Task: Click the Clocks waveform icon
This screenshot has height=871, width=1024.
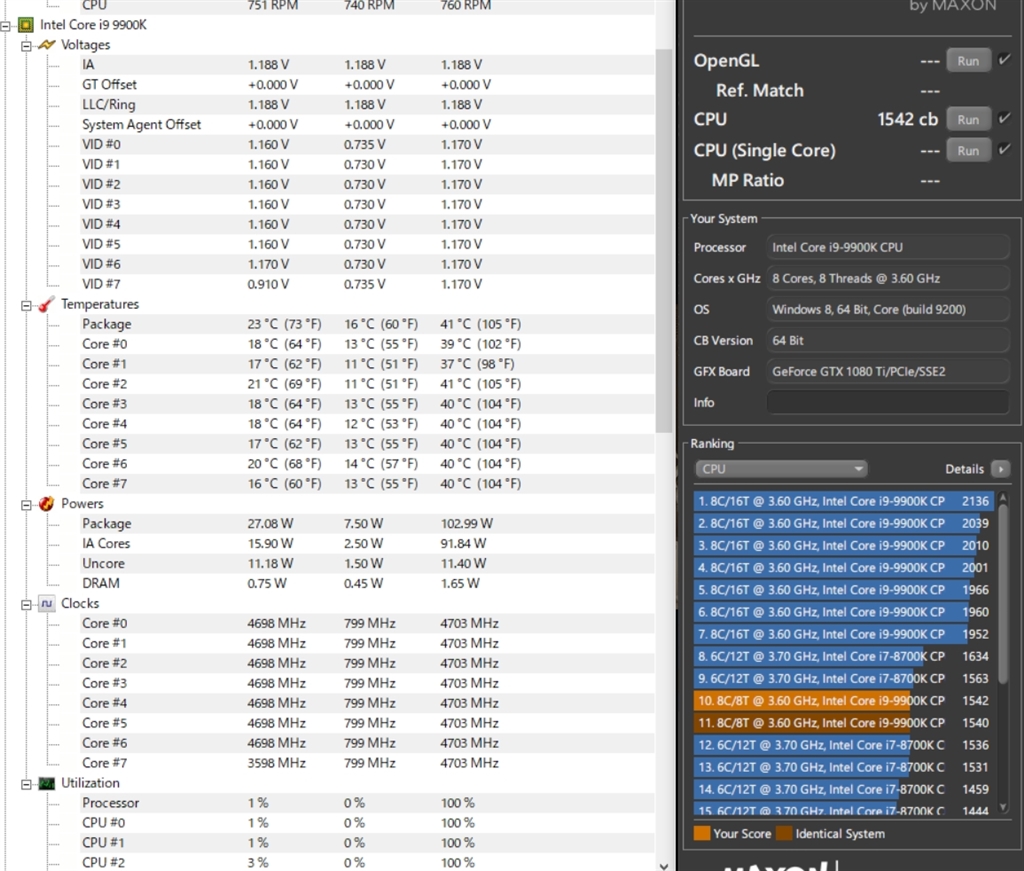Action: point(46,603)
